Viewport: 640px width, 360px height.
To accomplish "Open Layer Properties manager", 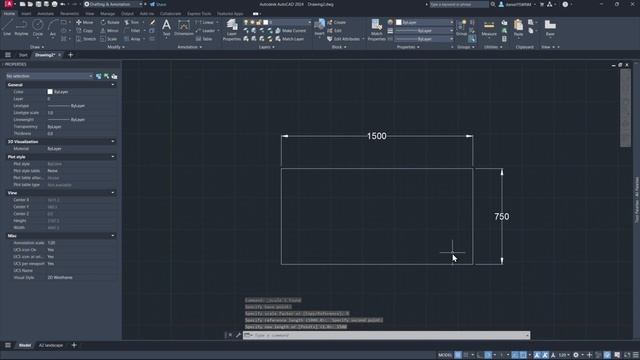I will click(232, 30).
